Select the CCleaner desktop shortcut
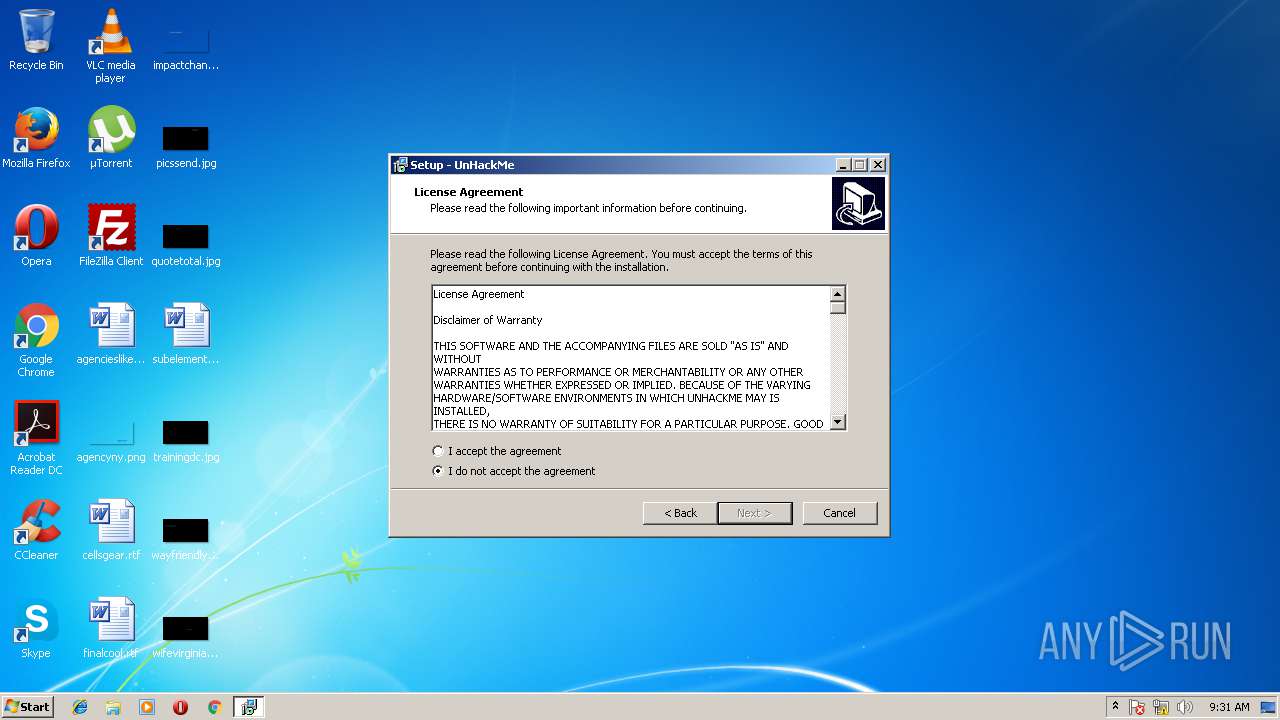 [x=36, y=530]
